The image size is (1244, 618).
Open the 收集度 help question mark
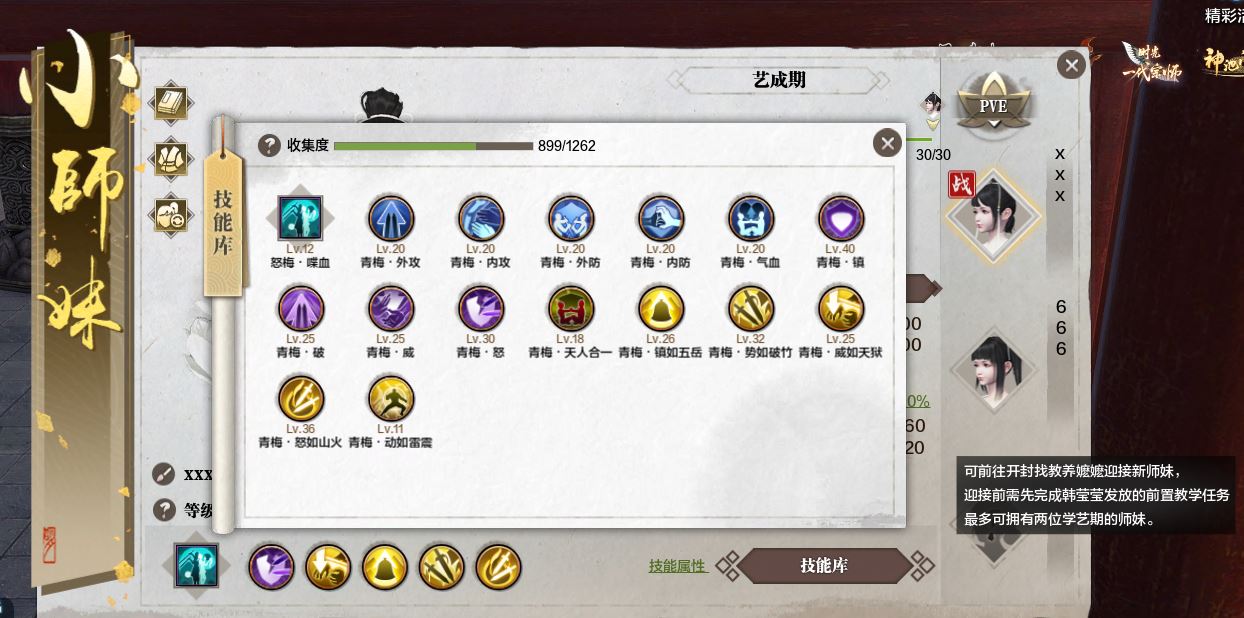pyautogui.click(x=269, y=146)
